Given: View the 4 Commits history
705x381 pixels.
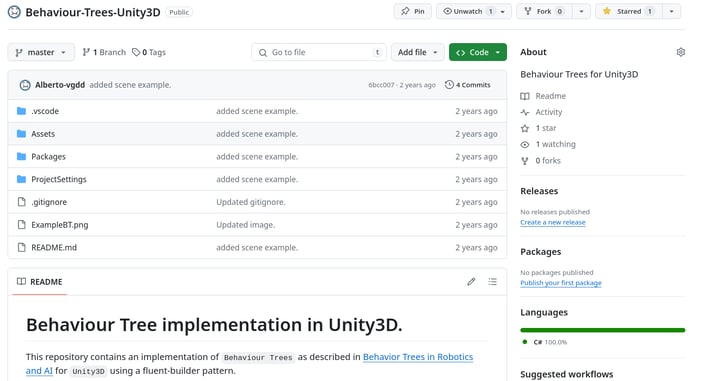Looking at the screenshot, I should click(468, 85).
